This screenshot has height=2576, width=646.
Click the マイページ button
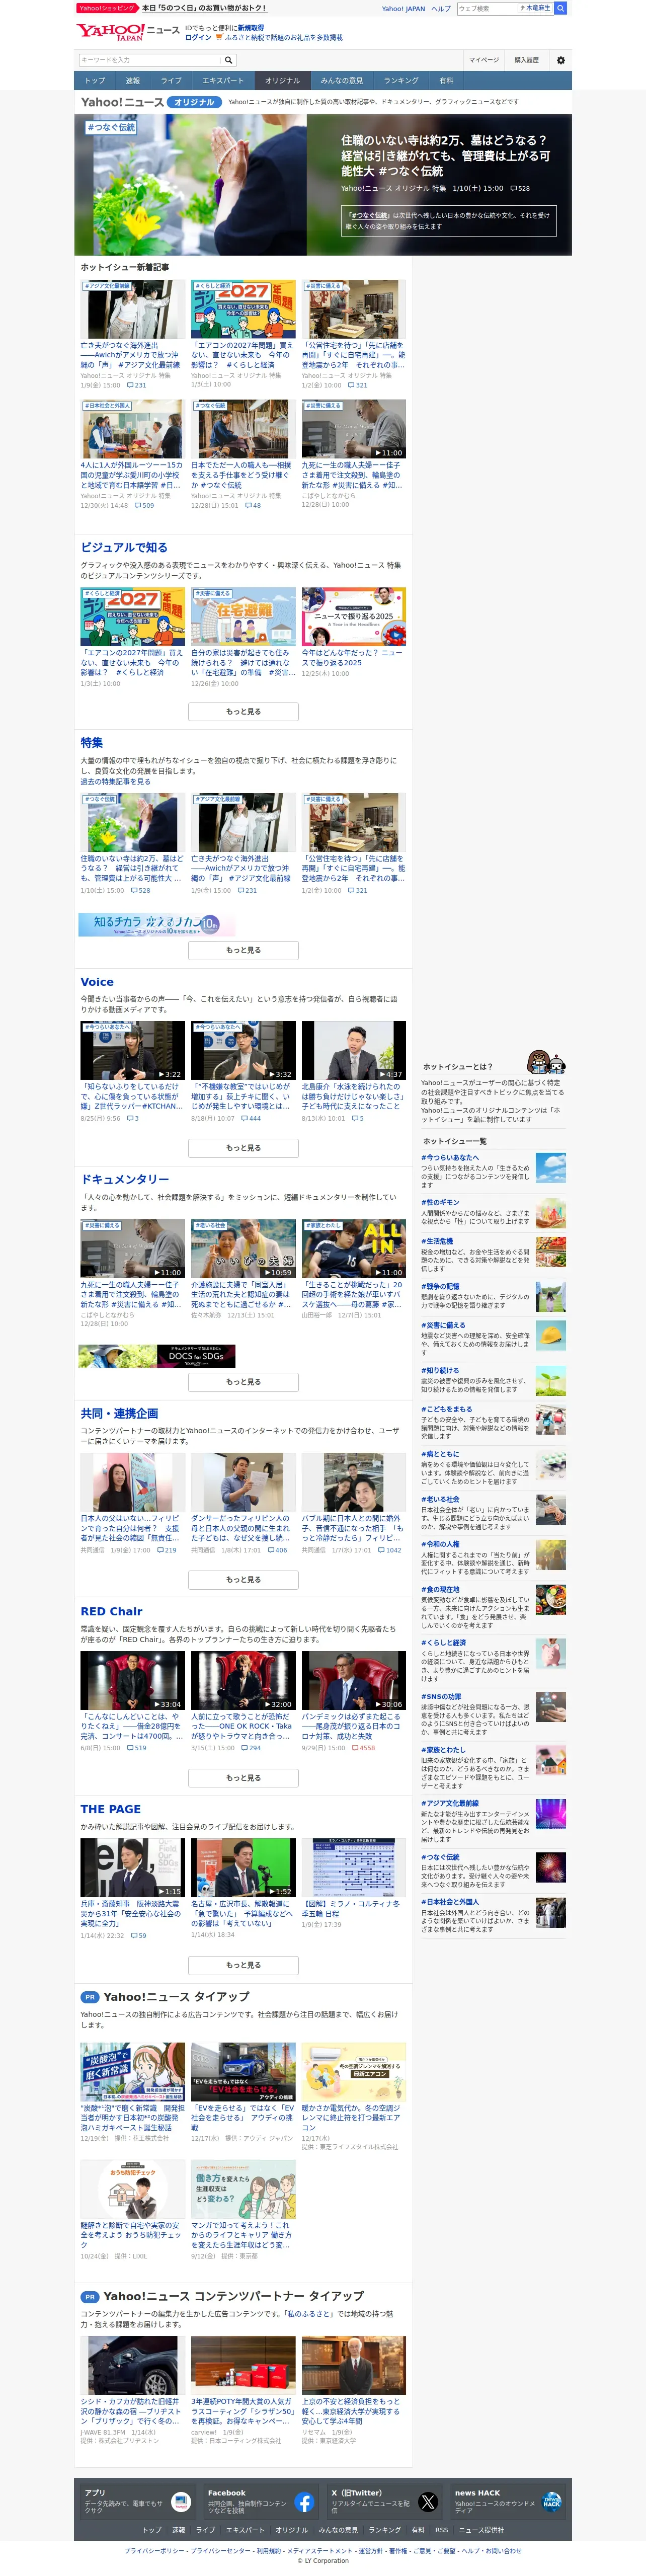[484, 60]
